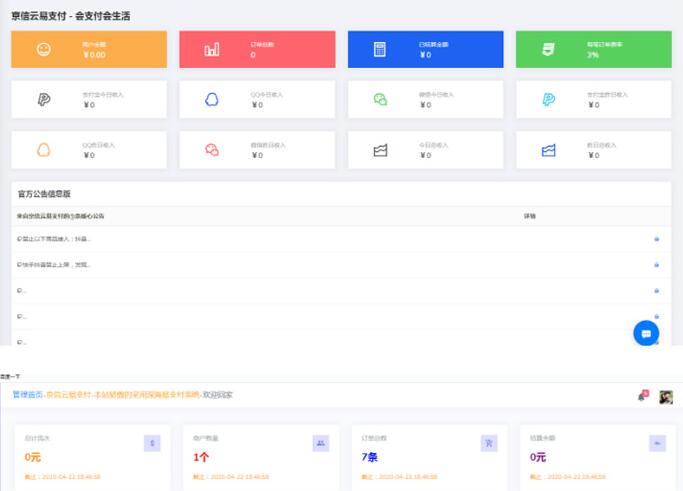
Task: Click the calculator icon on blue card
Action: pyautogui.click(x=380, y=50)
